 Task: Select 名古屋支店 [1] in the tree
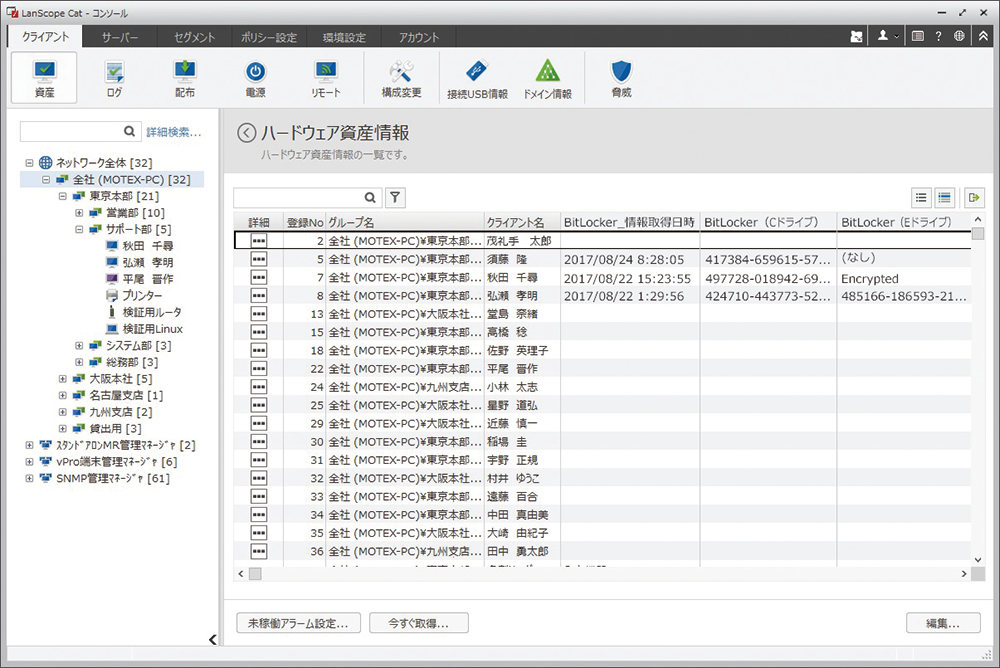pyautogui.click(x=118, y=395)
